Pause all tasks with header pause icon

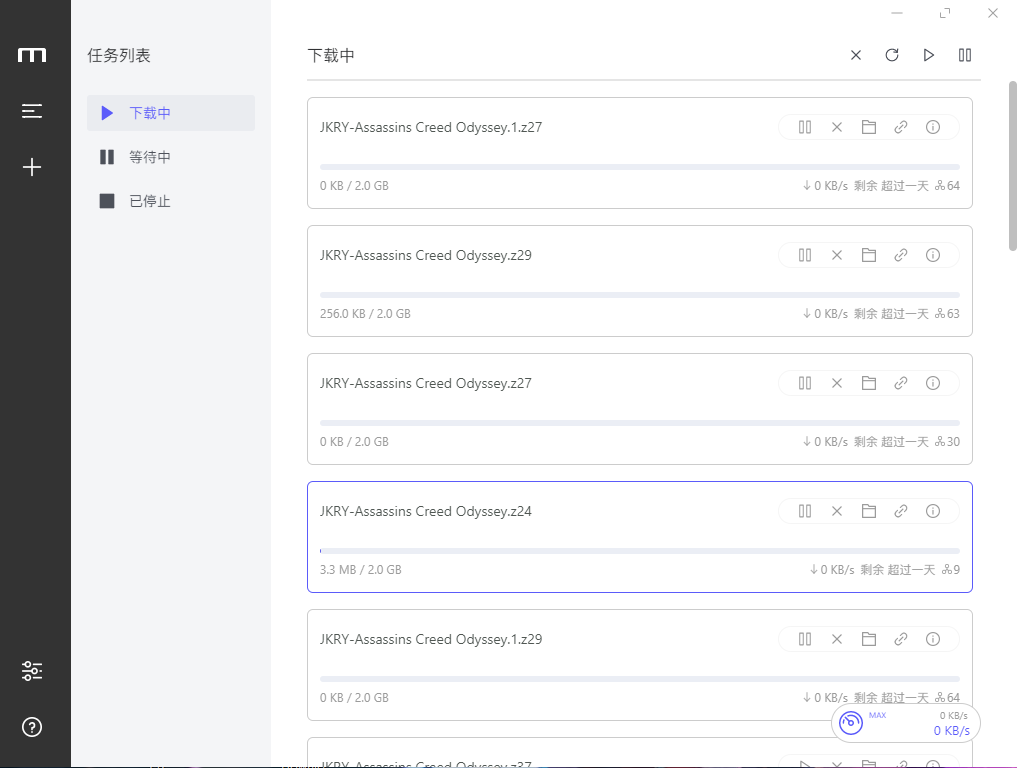point(965,55)
